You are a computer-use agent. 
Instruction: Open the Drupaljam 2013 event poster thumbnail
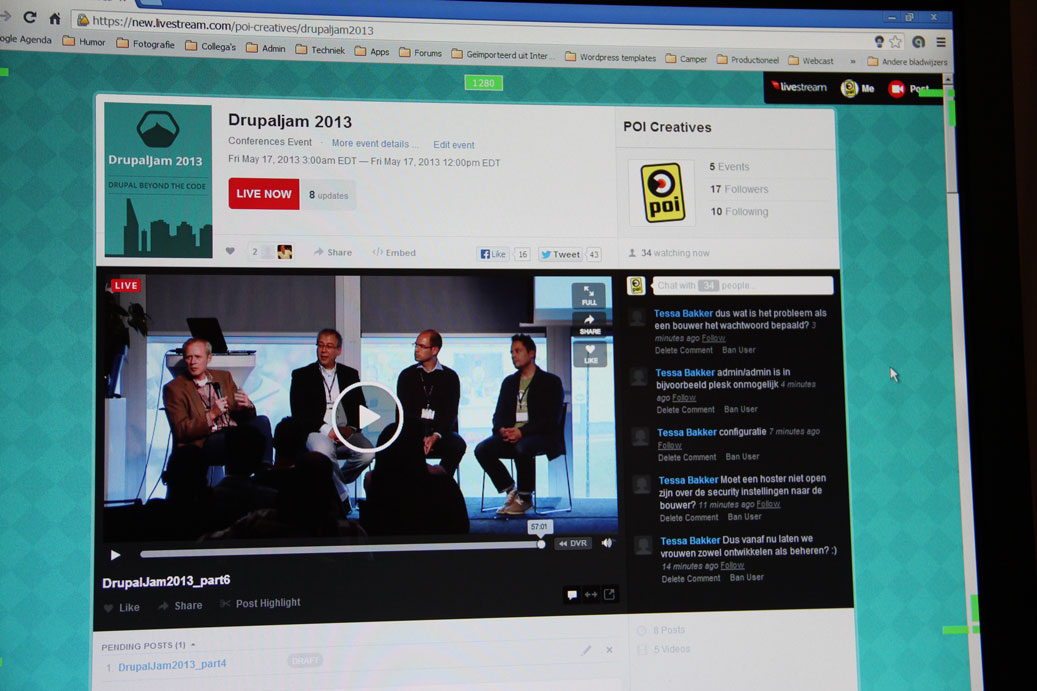click(x=158, y=180)
